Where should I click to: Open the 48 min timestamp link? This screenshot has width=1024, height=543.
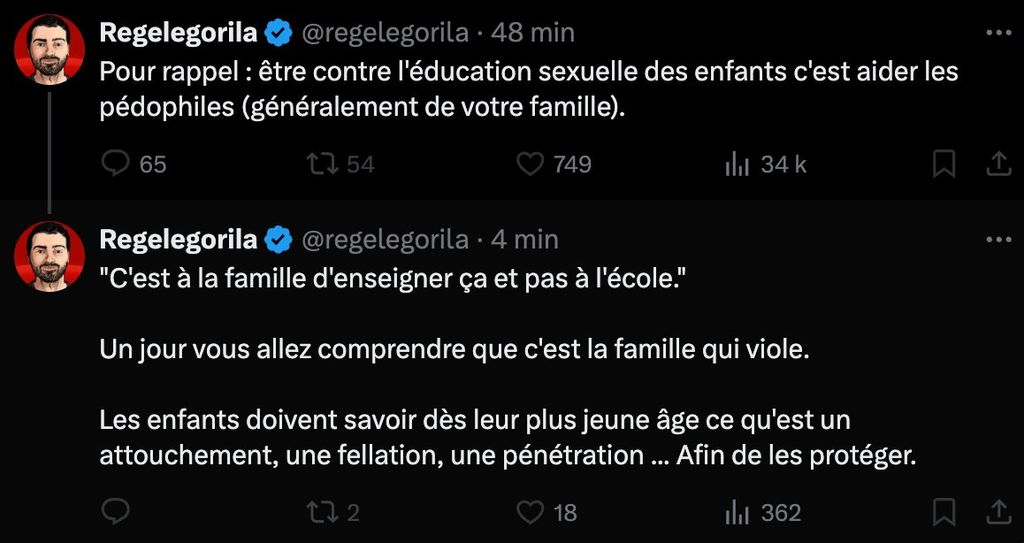(x=533, y=33)
